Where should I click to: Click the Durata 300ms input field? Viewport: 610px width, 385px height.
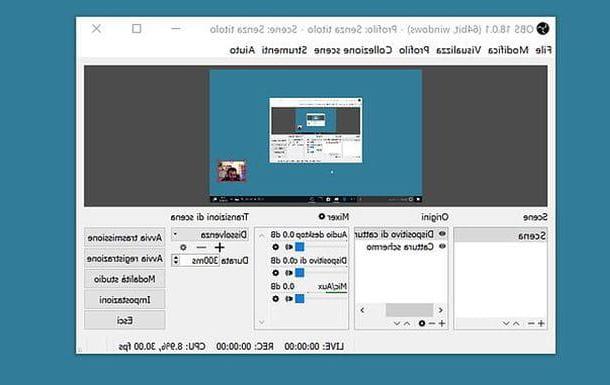pos(200,260)
